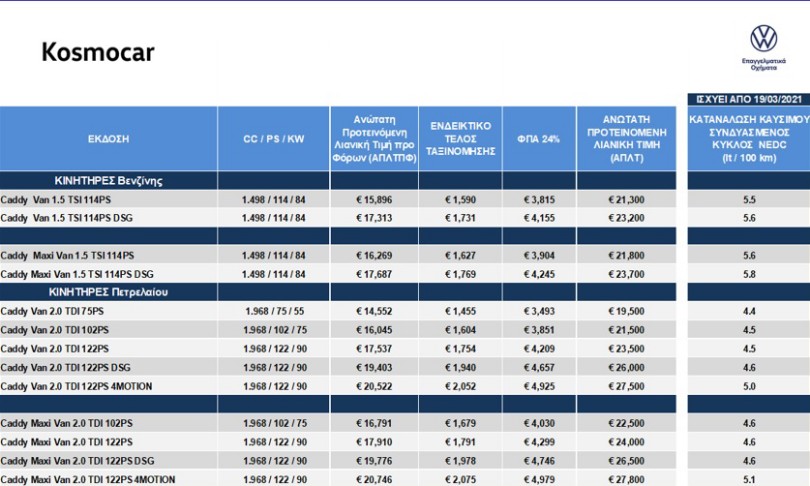The width and height of the screenshot is (810, 486).
Task: Click the Kosmocar title text
Action: pyautogui.click(x=98, y=52)
